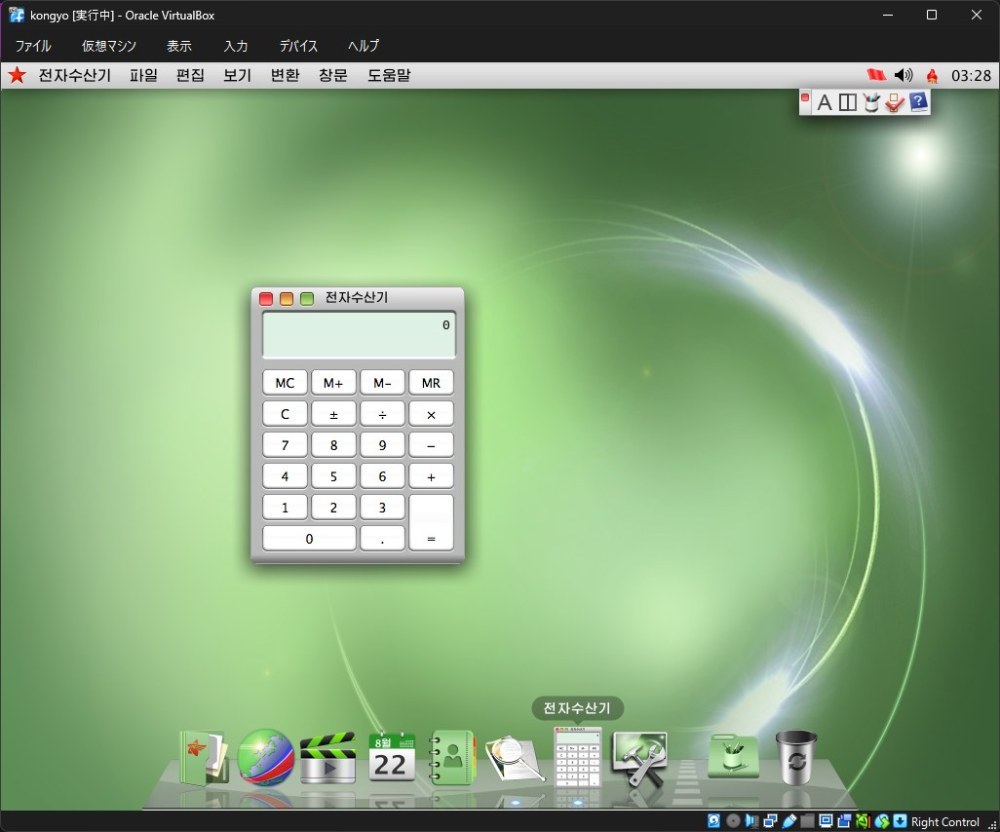Screen dimensions: 1000x832
Task: Open the clapperboard media player in dock
Action: (x=328, y=758)
